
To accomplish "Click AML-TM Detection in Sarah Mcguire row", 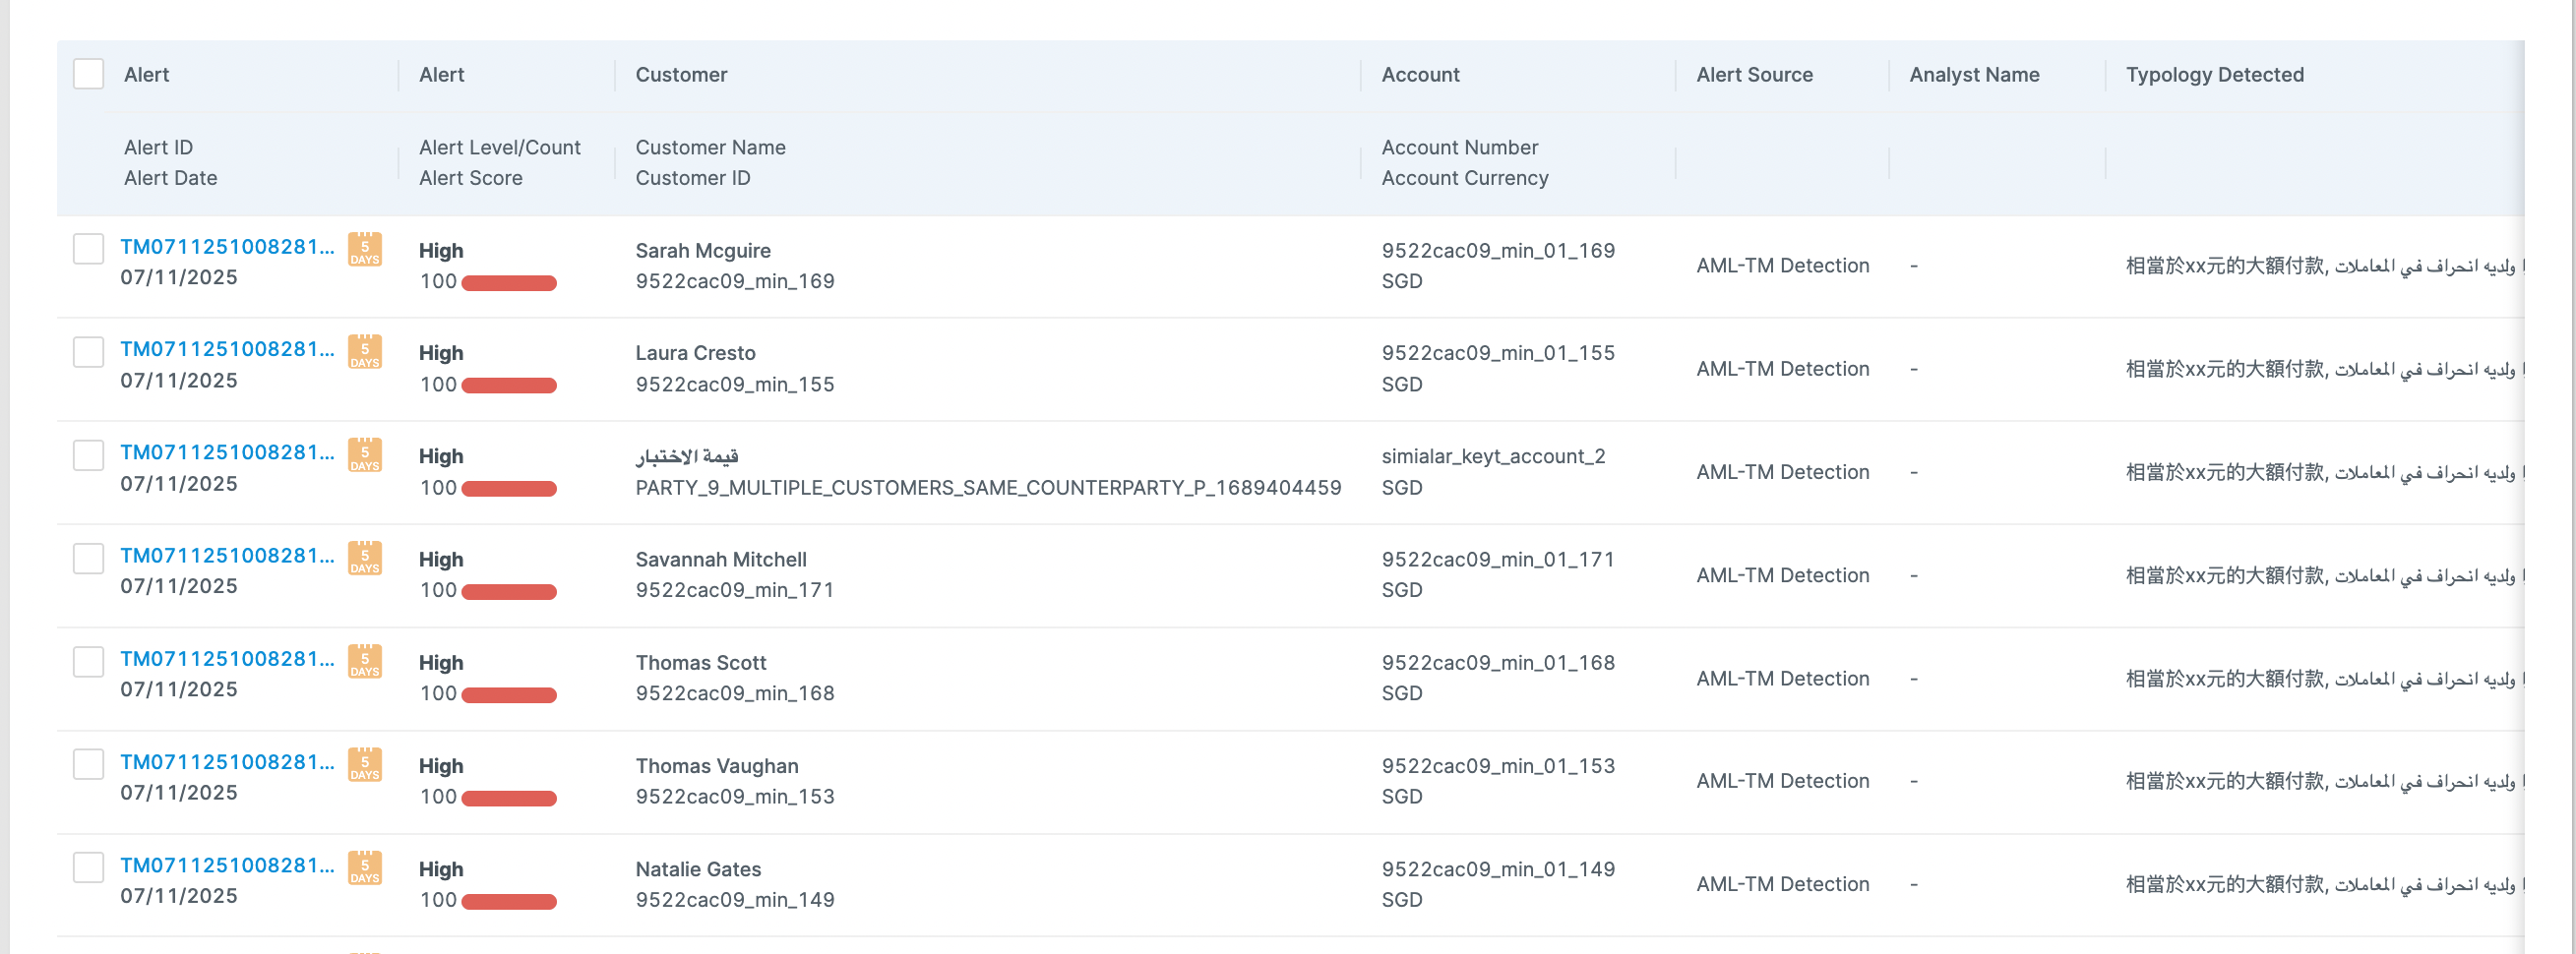I will (x=1782, y=266).
